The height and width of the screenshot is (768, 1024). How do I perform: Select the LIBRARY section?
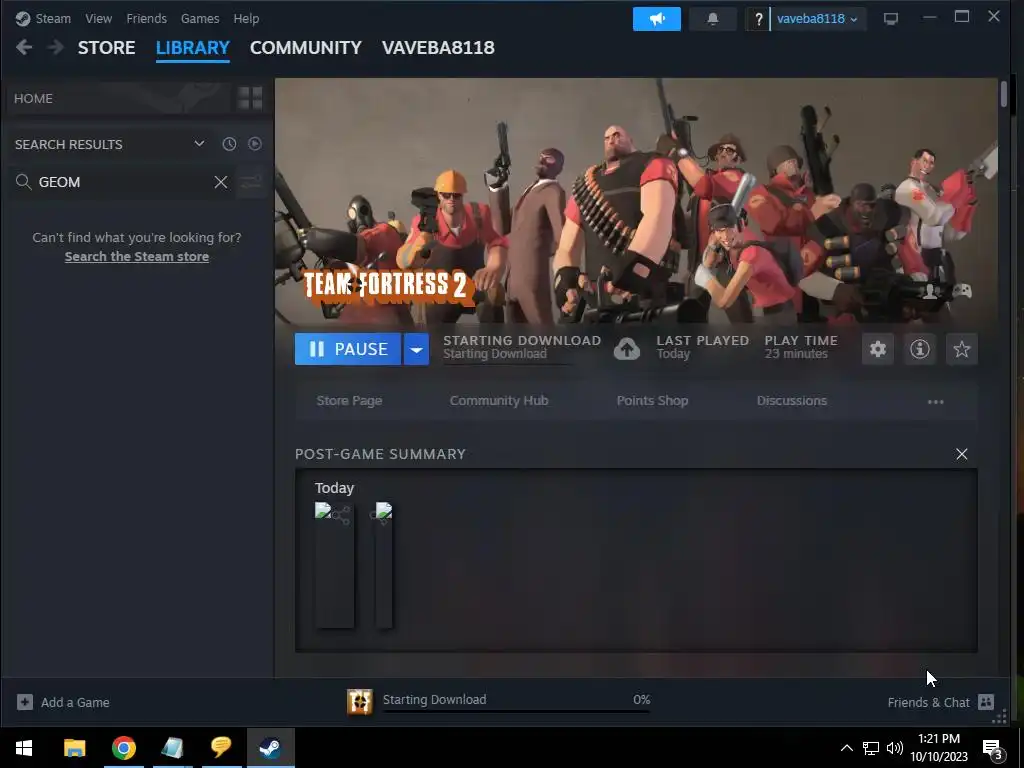(193, 48)
